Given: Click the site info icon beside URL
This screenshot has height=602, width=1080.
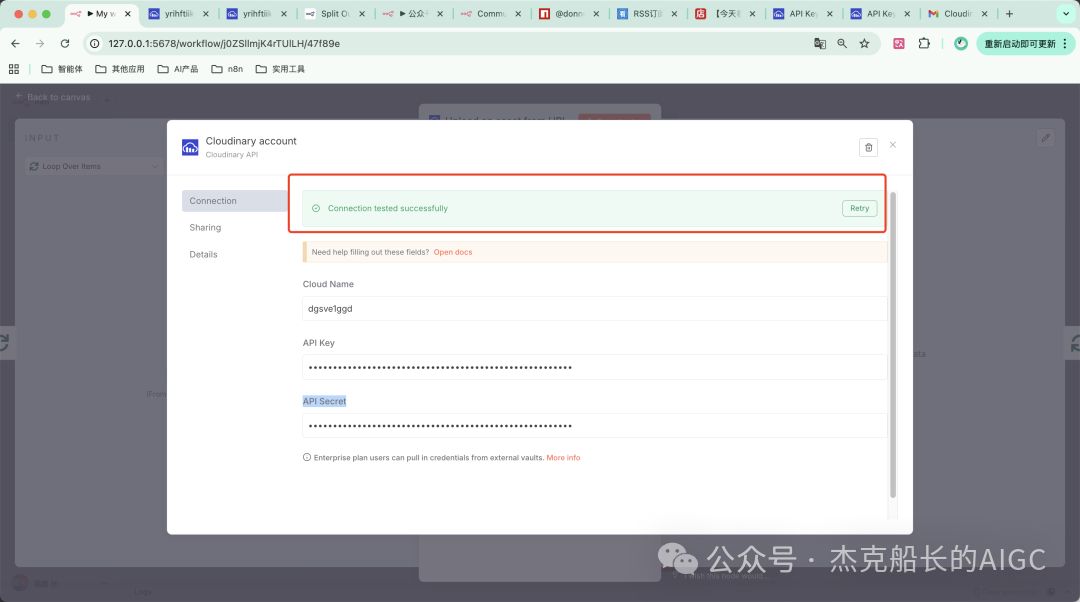Looking at the screenshot, I should 95,43.
